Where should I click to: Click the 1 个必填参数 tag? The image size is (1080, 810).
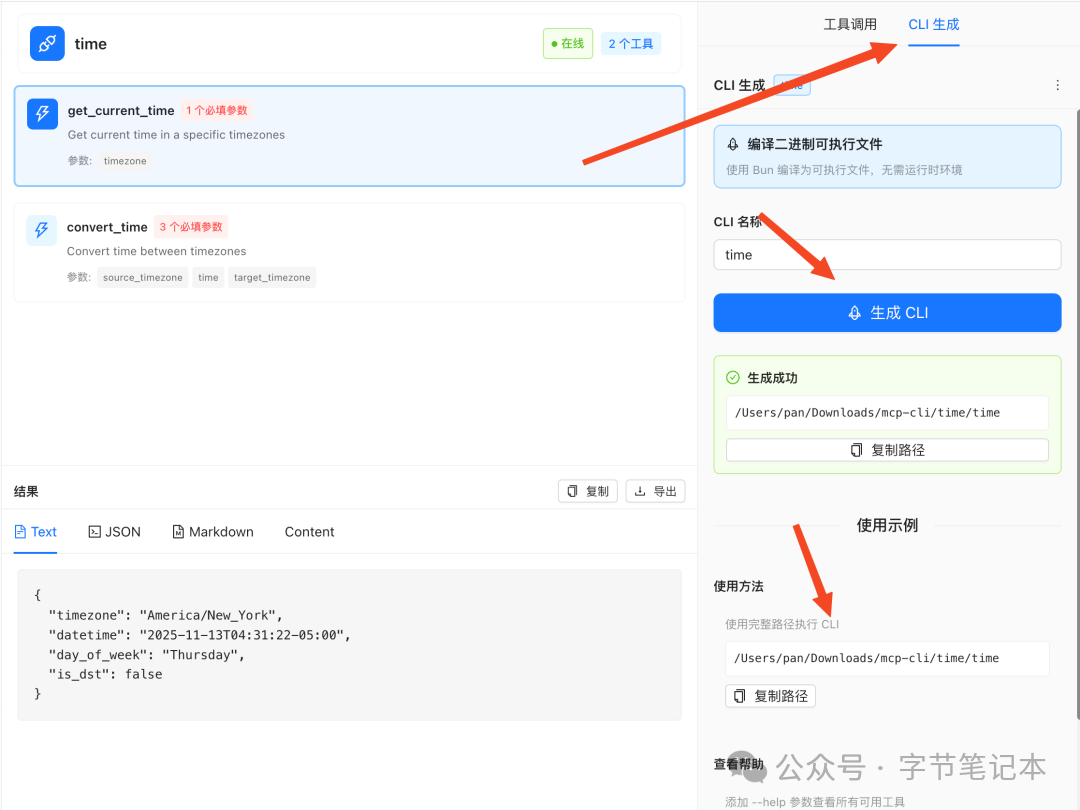tap(217, 110)
